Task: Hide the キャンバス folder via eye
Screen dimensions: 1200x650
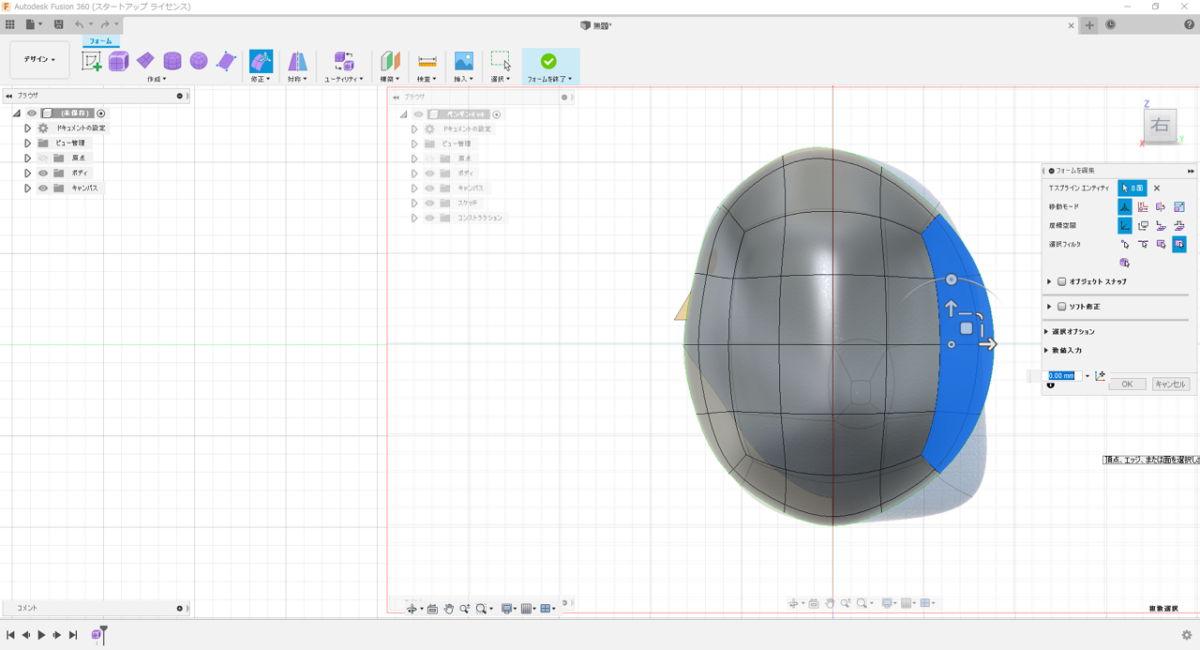Action: tap(43, 188)
